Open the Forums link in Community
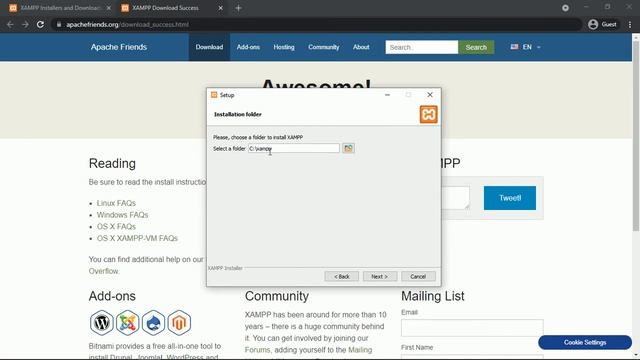Screen dimensions: 640x360 pos(258,350)
